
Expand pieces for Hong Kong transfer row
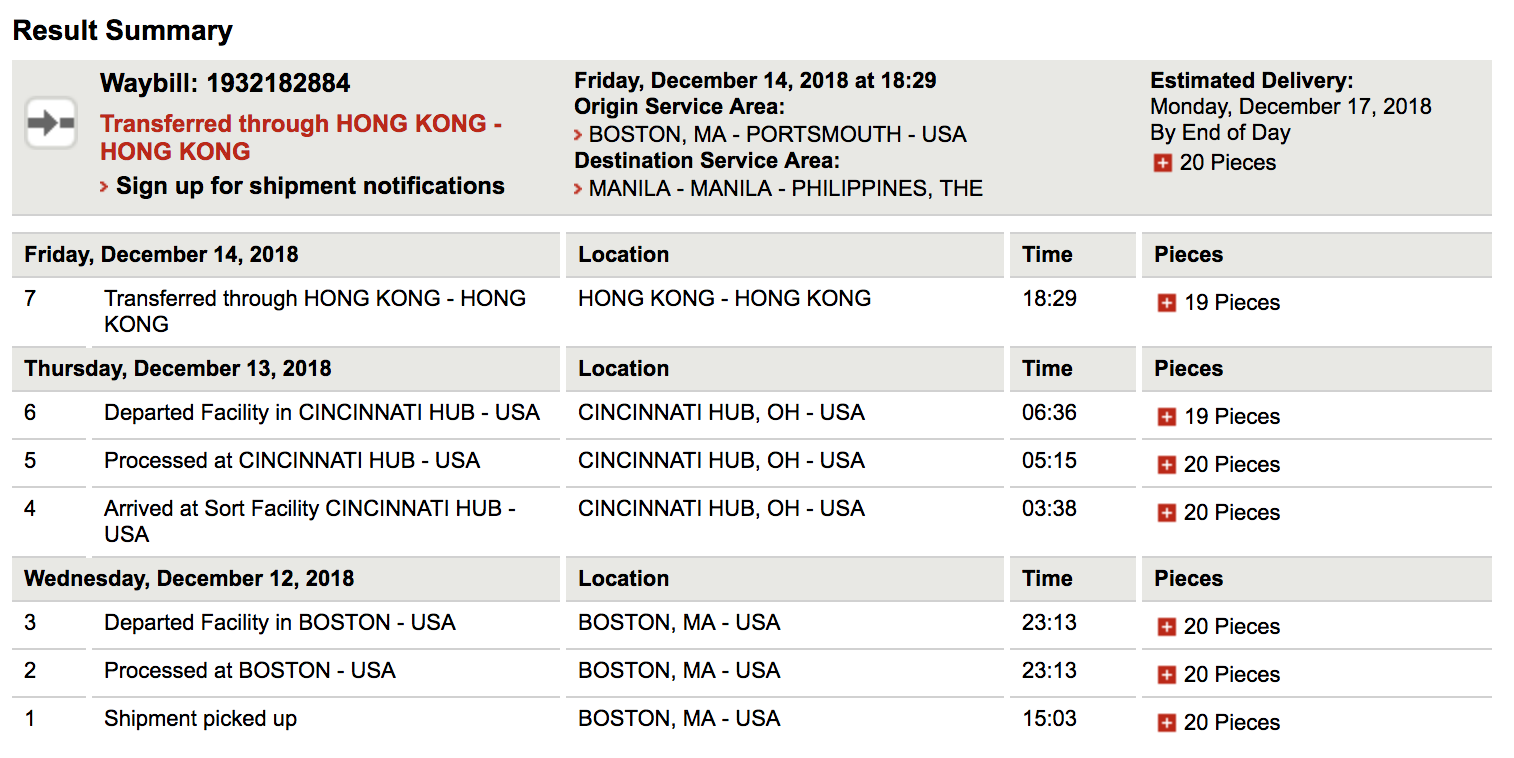point(1166,303)
